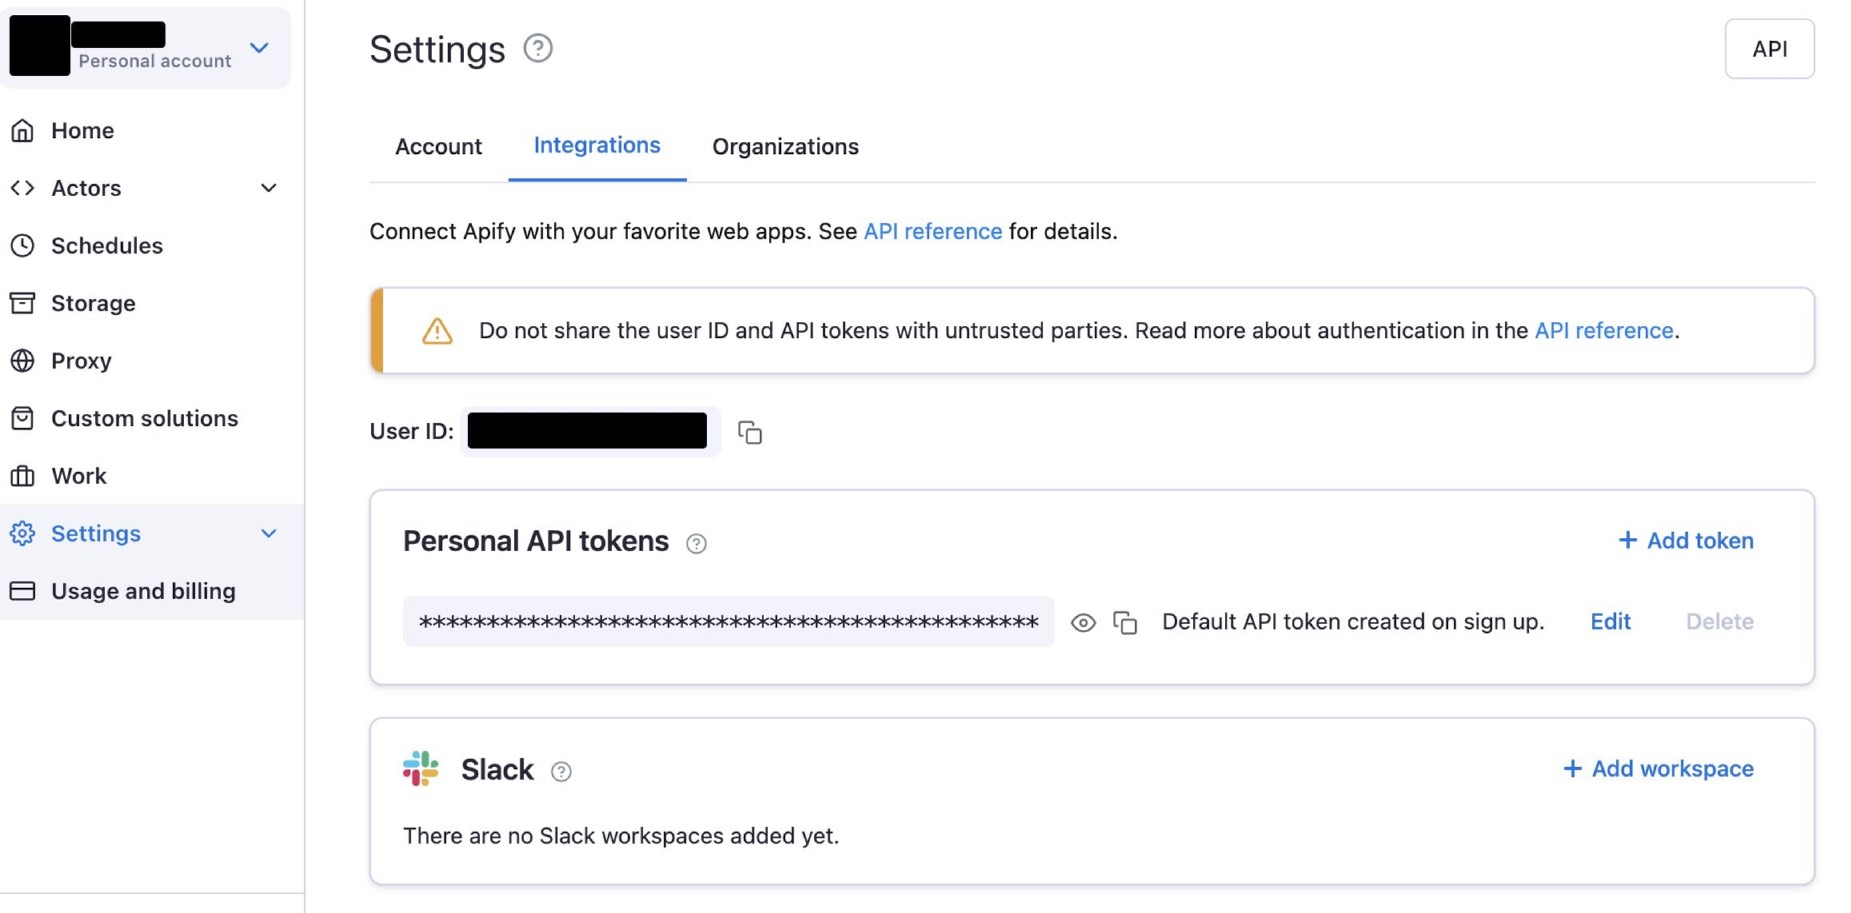Select the Home icon in the sidebar
The image size is (1851, 913).
pos(23,130)
